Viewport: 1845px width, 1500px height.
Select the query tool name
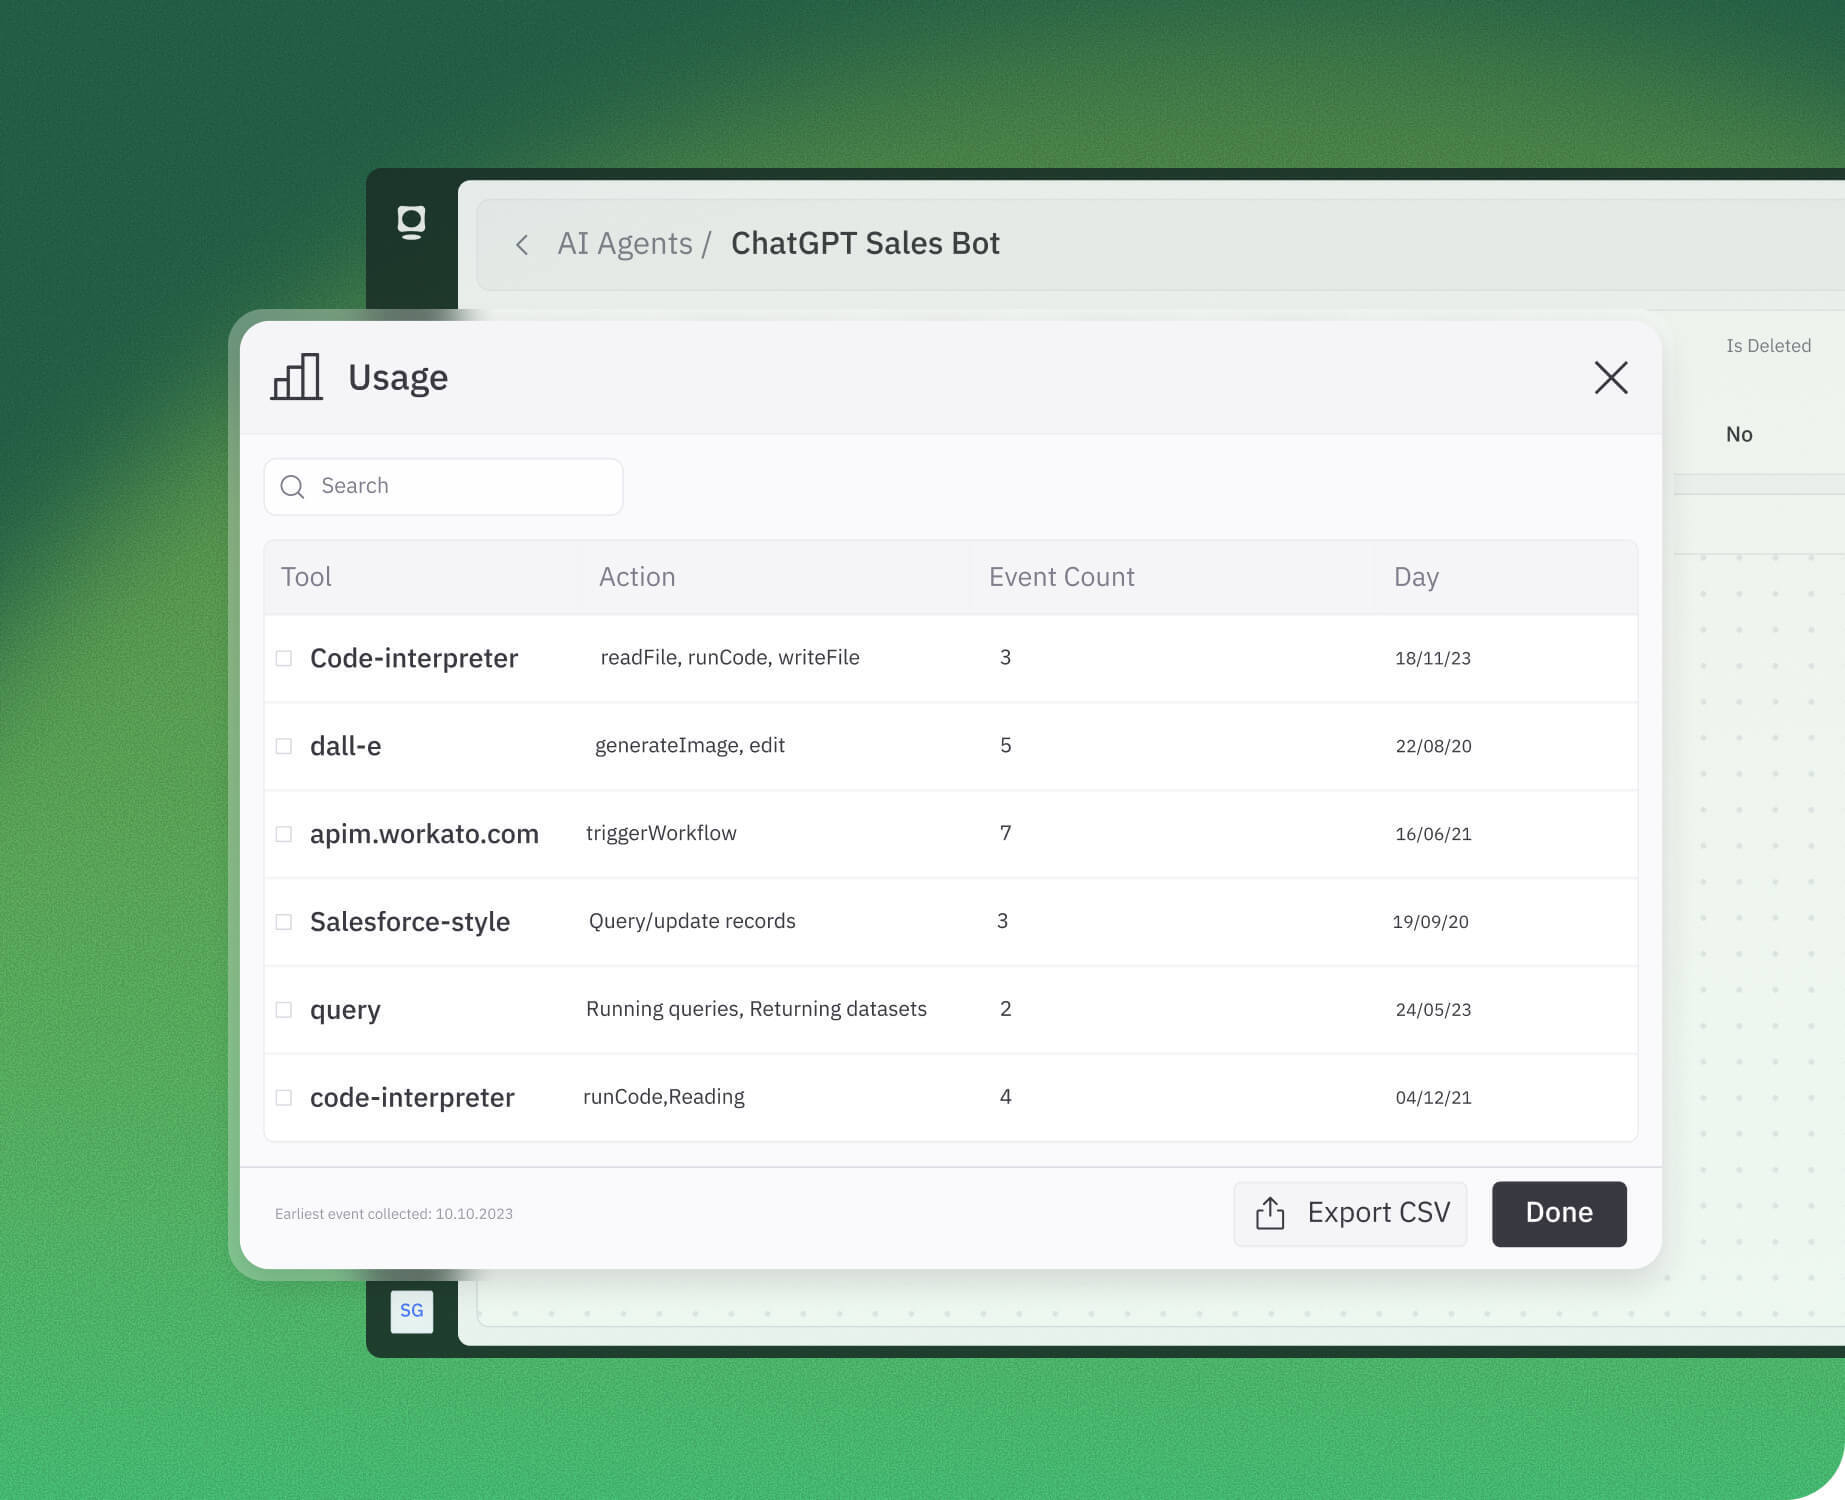tap(345, 1010)
